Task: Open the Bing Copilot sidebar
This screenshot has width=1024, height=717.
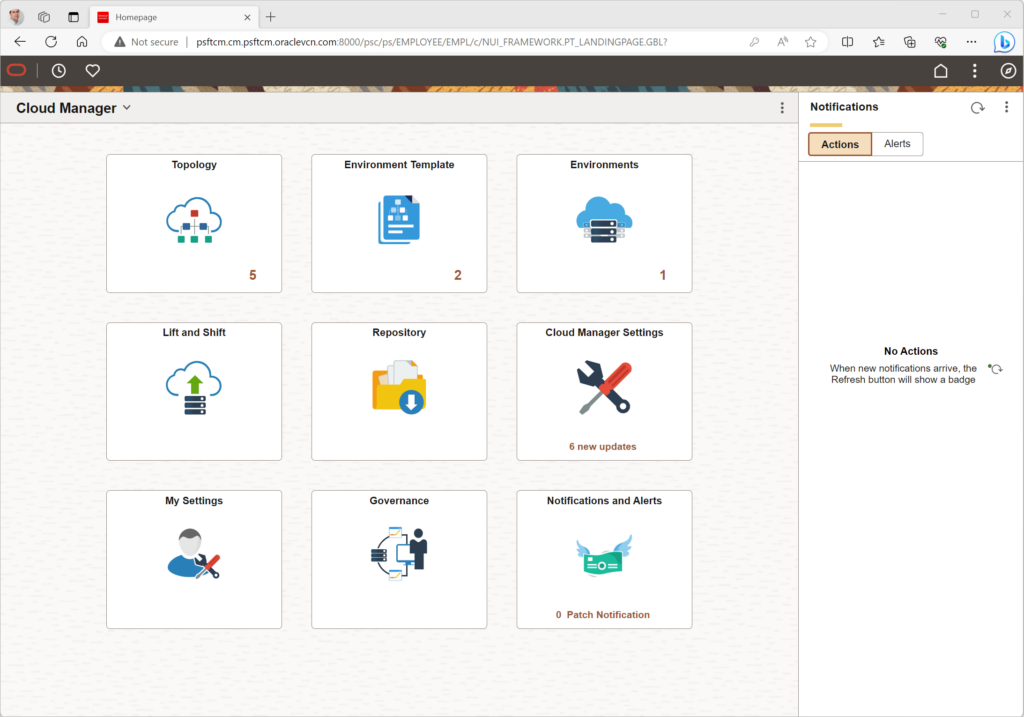Action: 1004,42
